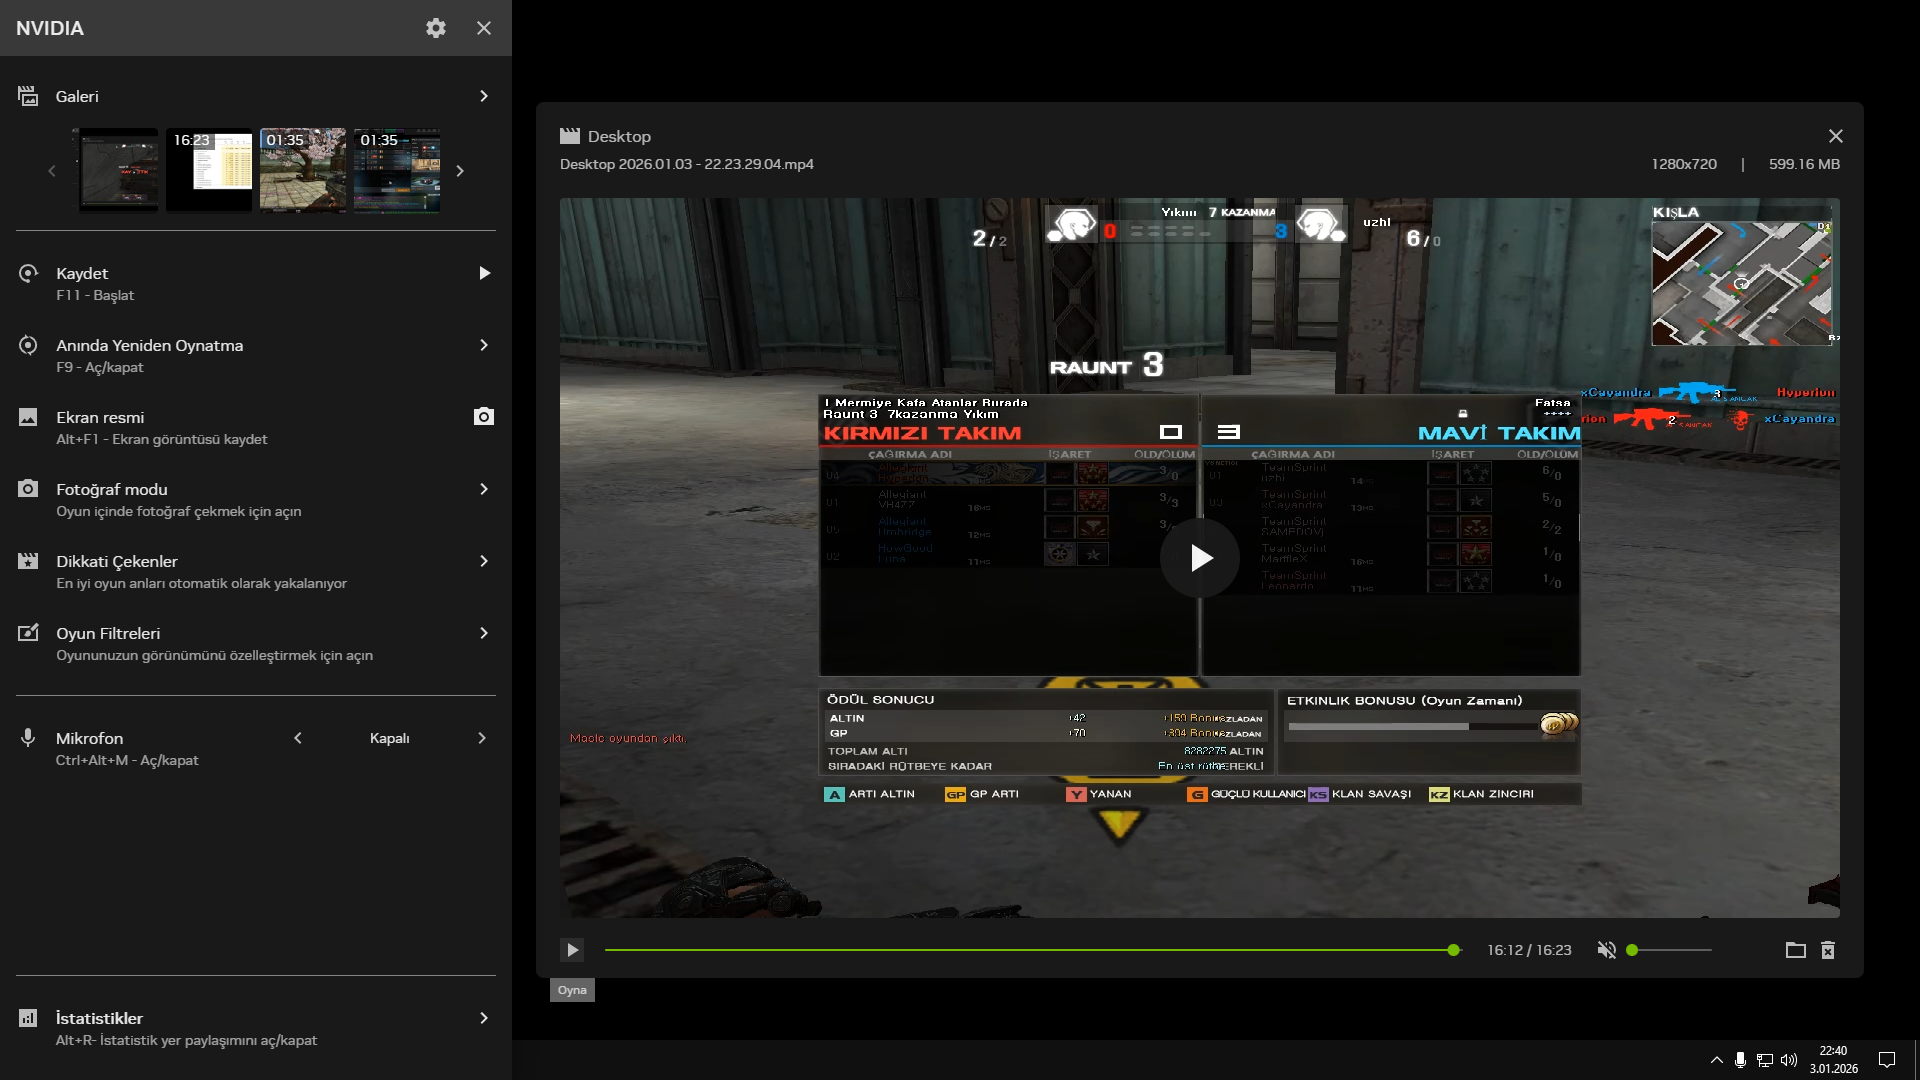Image resolution: width=1920 pixels, height=1080 pixels.
Task: Click the Ekran resmi picture icon
Action: click(x=28, y=417)
